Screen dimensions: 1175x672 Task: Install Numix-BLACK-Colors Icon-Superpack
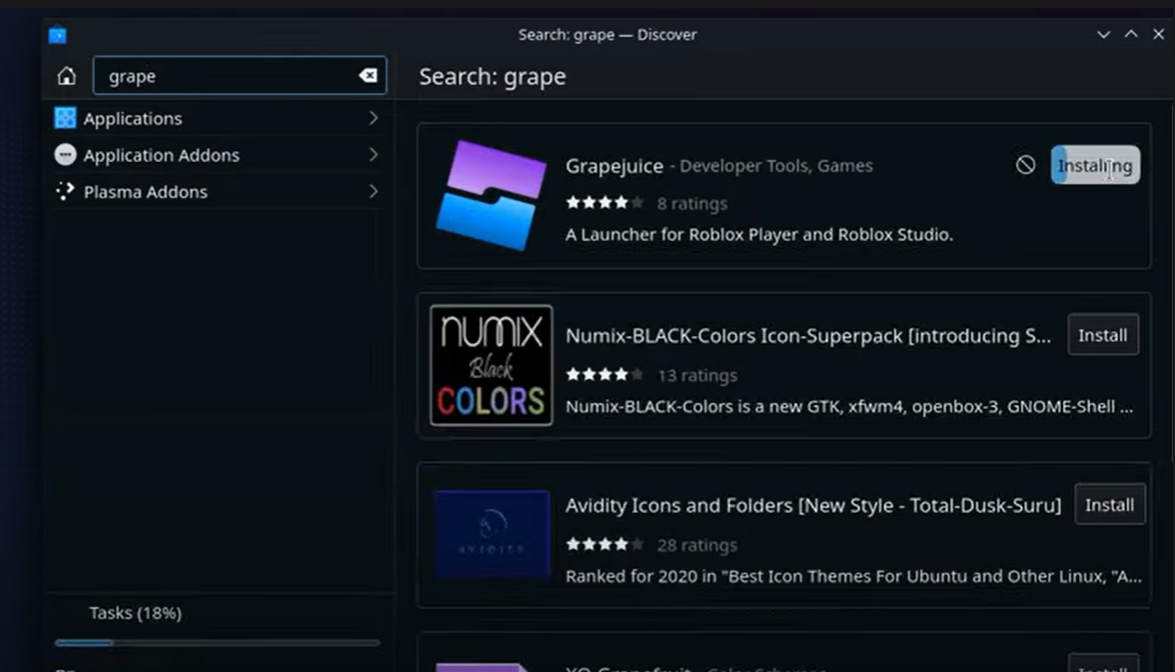[1103, 335]
